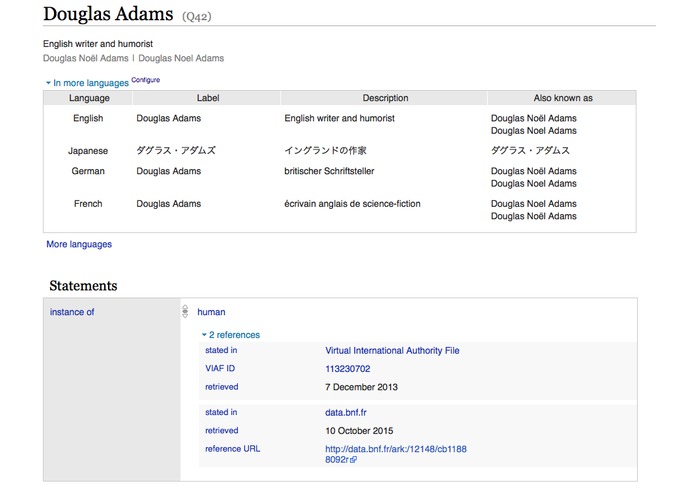
Task: Click the Douglas Adams label in French row
Action: click(168, 204)
